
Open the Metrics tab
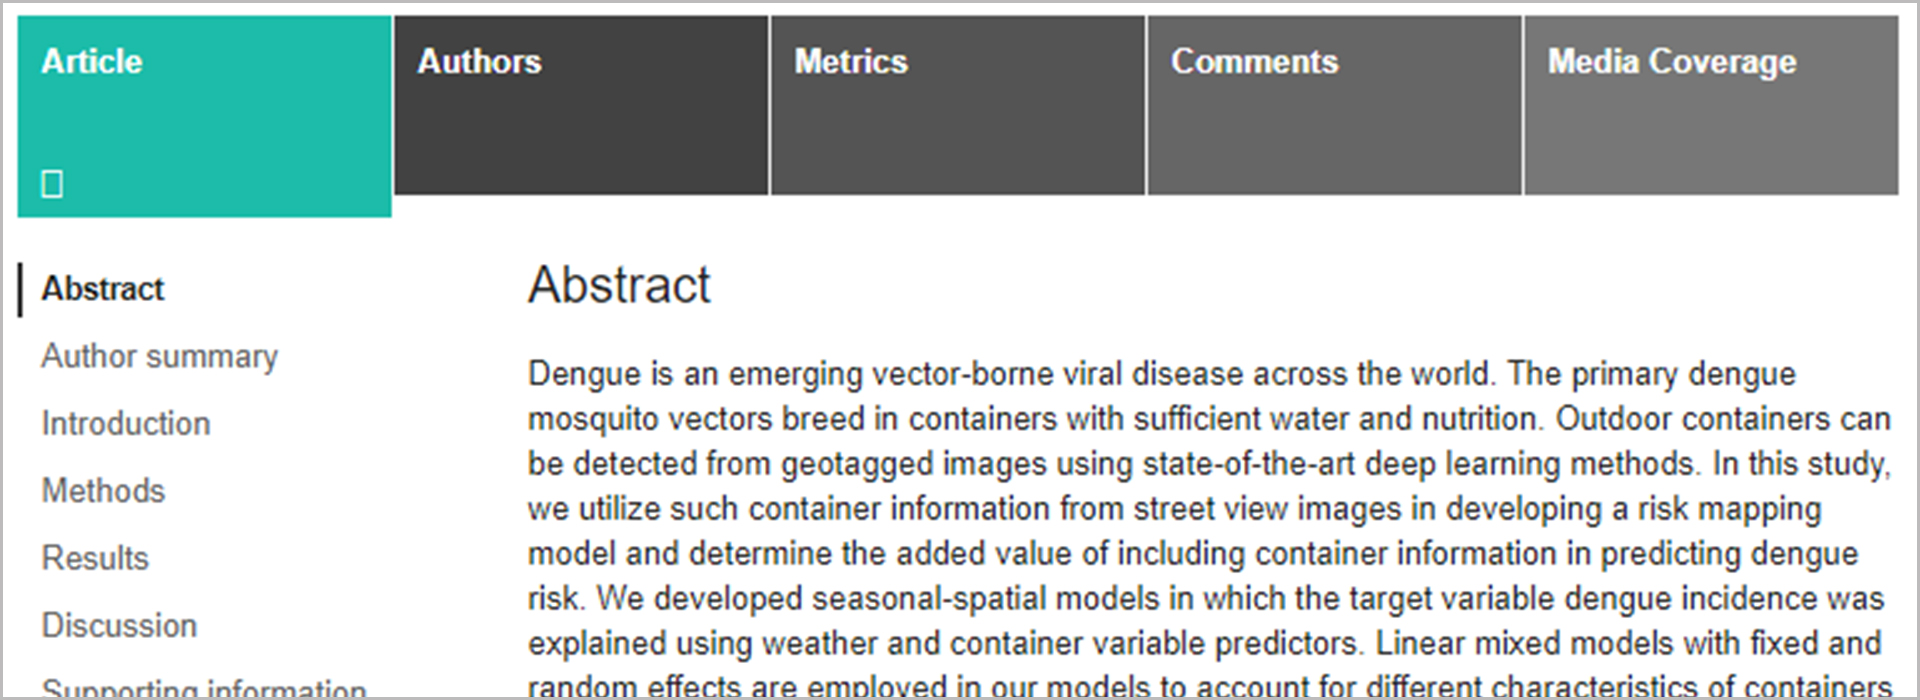pos(851,62)
